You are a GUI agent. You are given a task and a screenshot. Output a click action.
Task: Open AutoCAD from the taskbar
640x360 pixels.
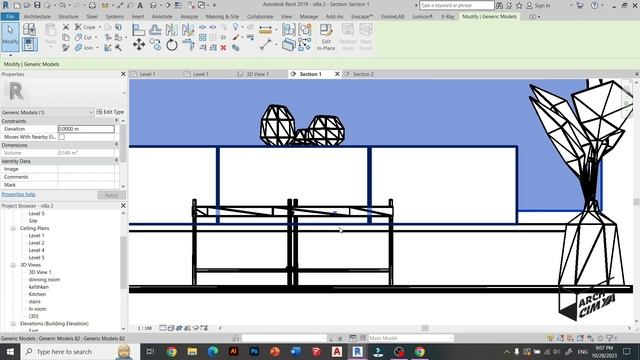337,351
